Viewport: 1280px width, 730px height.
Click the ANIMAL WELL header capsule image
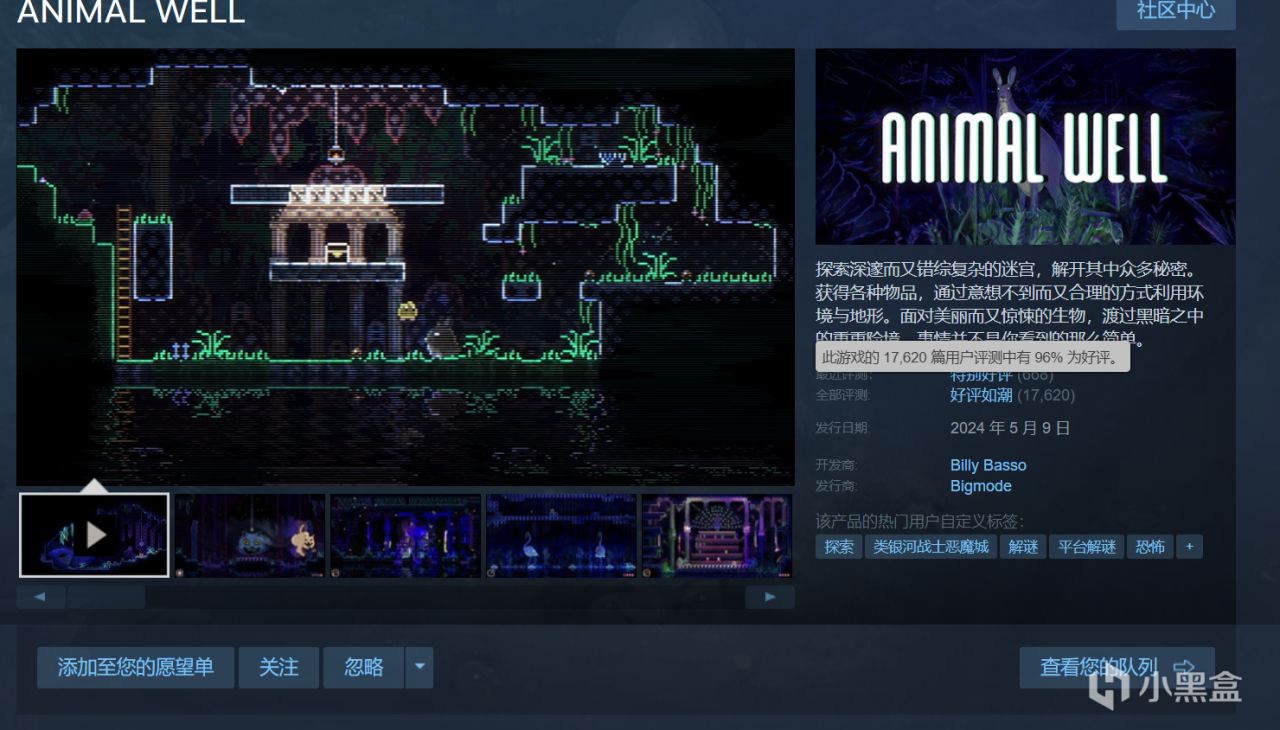[1025, 146]
